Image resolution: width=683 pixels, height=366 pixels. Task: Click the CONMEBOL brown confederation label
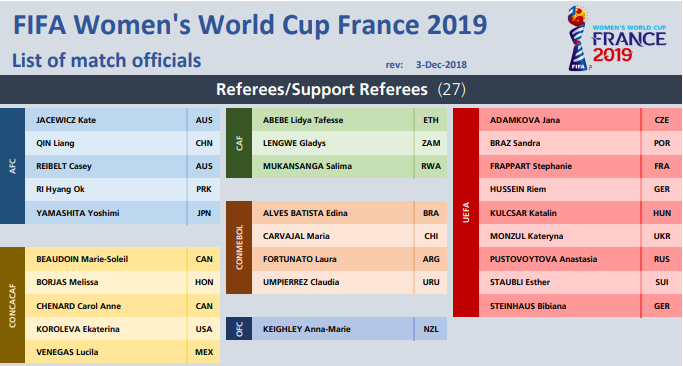coord(239,247)
